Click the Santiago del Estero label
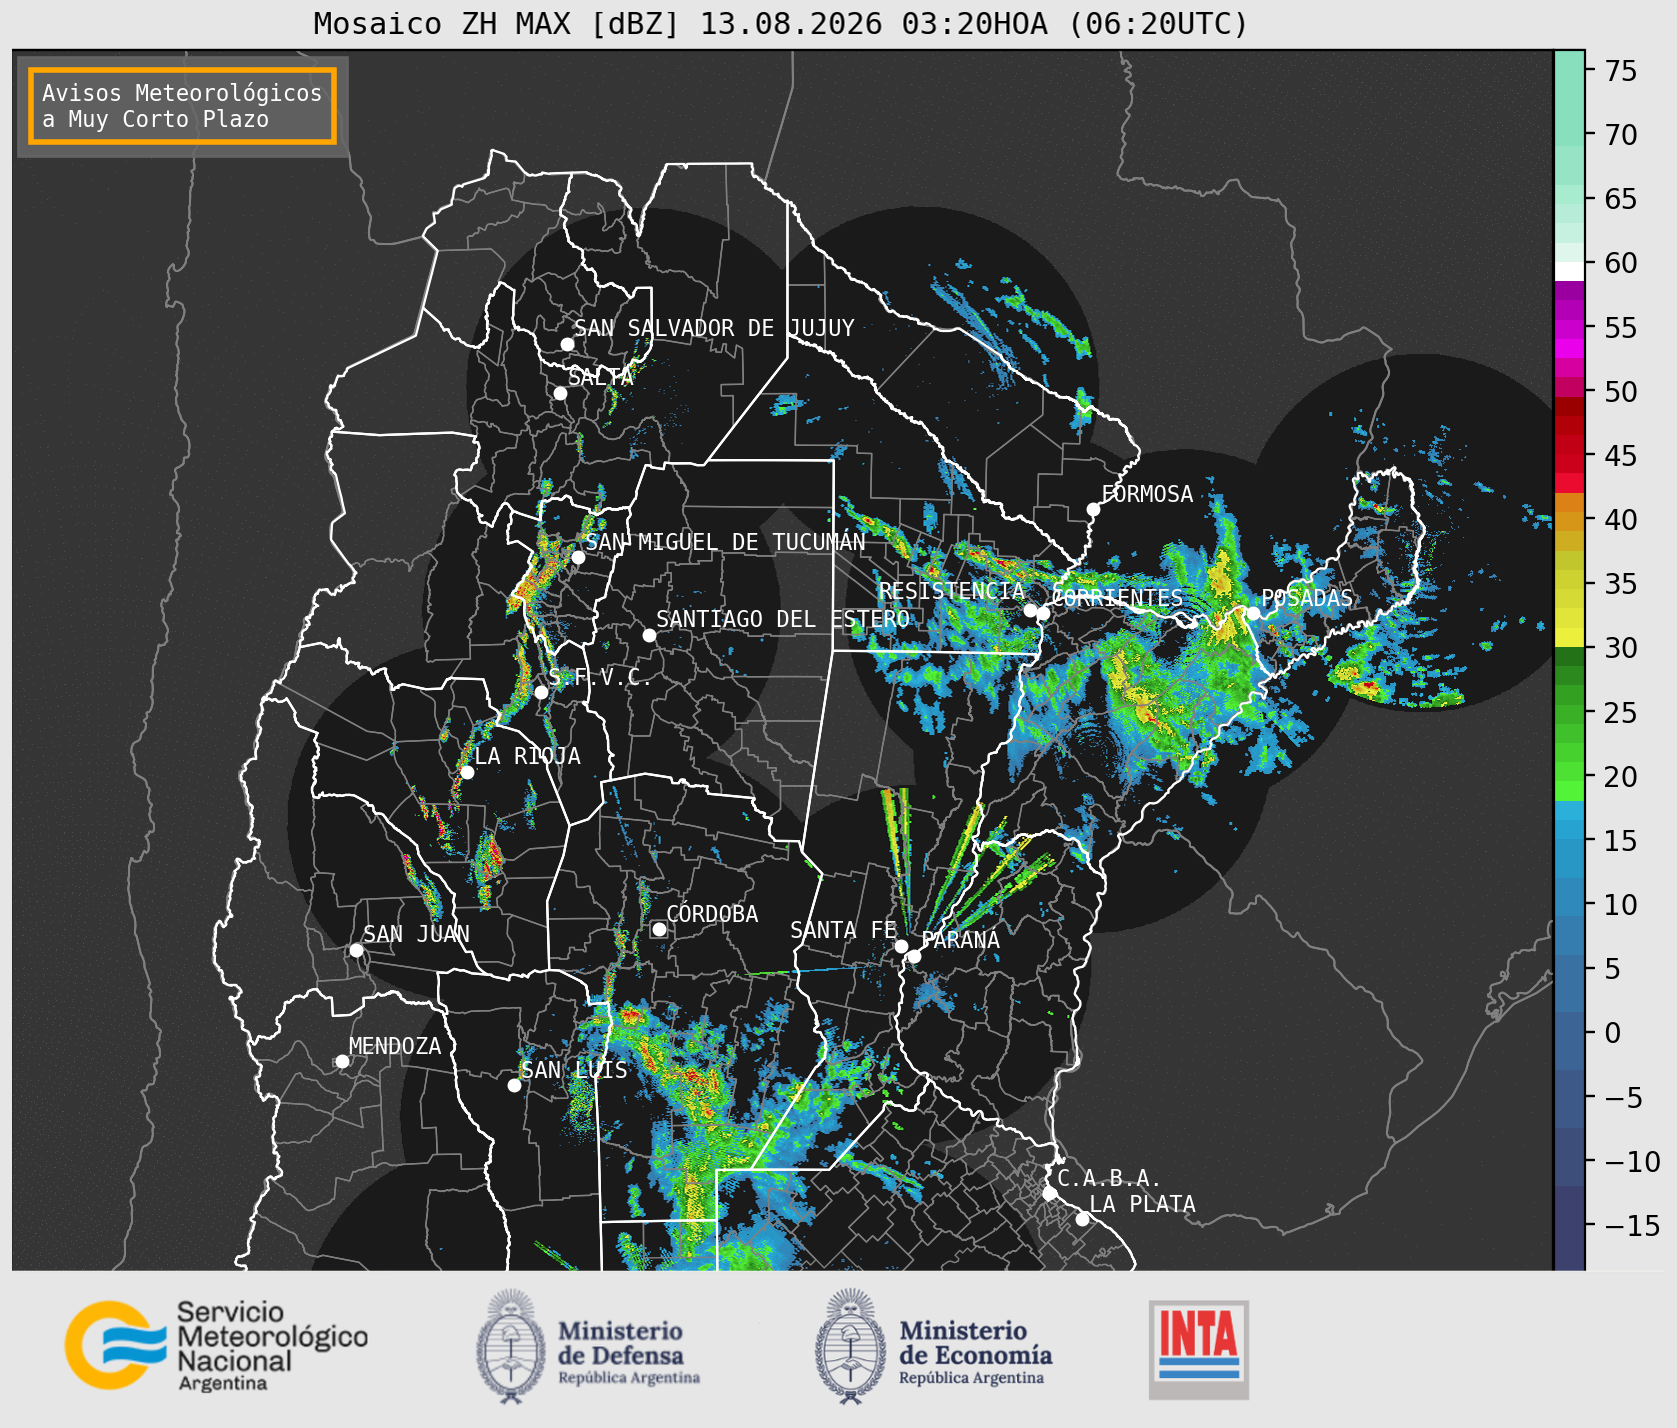Viewport: 1677px width, 1428px height. click(783, 619)
